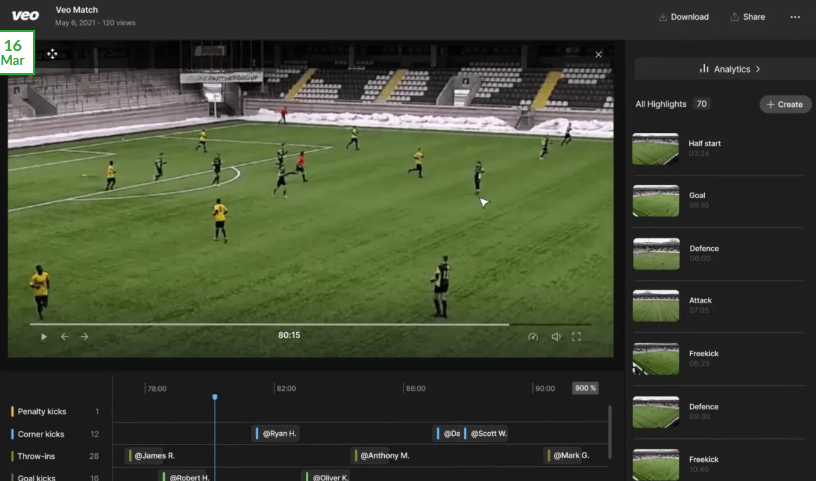
Task: Select the Corner kicks event category
Action: (41, 434)
